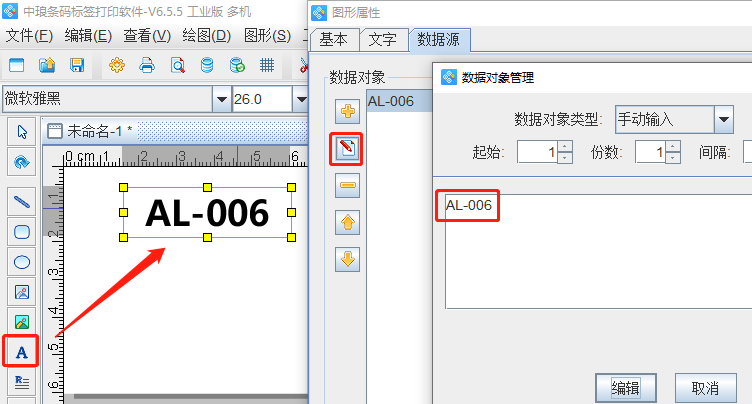Screen dimensions: 752x404
Task: Expand the 手动输入 data type dropdown
Action: tap(724, 119)
